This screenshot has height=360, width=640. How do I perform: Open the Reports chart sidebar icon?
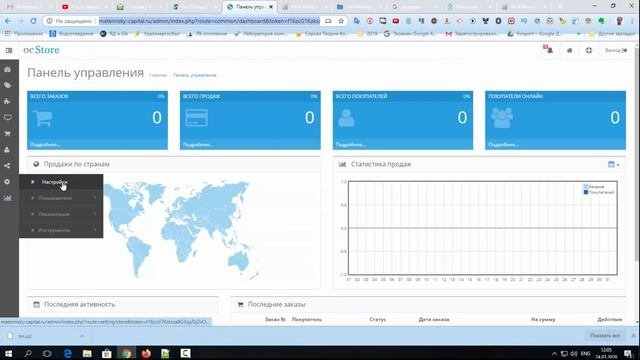(7, 198)
